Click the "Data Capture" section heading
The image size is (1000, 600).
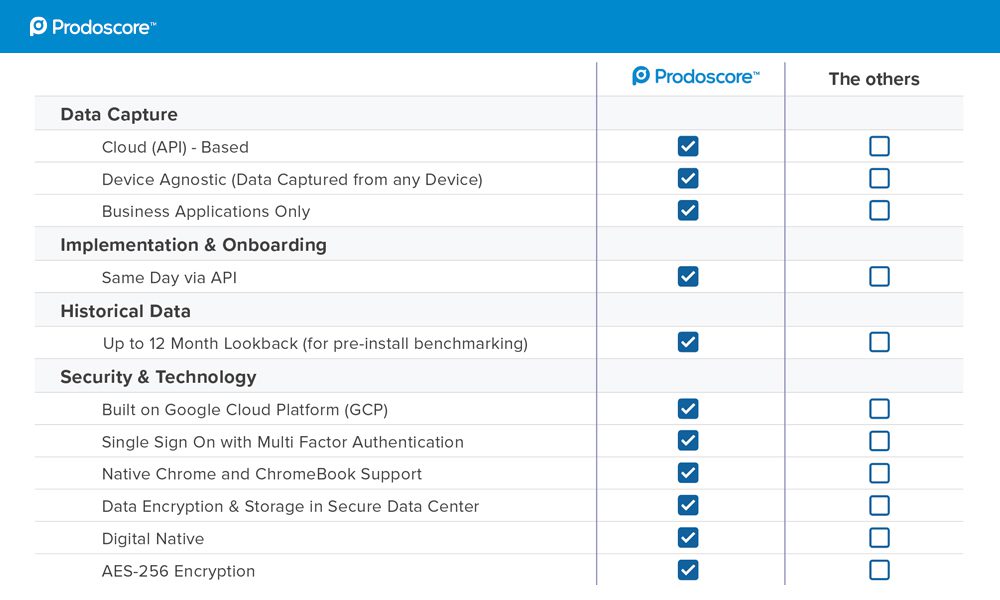(x=119, y=115)
